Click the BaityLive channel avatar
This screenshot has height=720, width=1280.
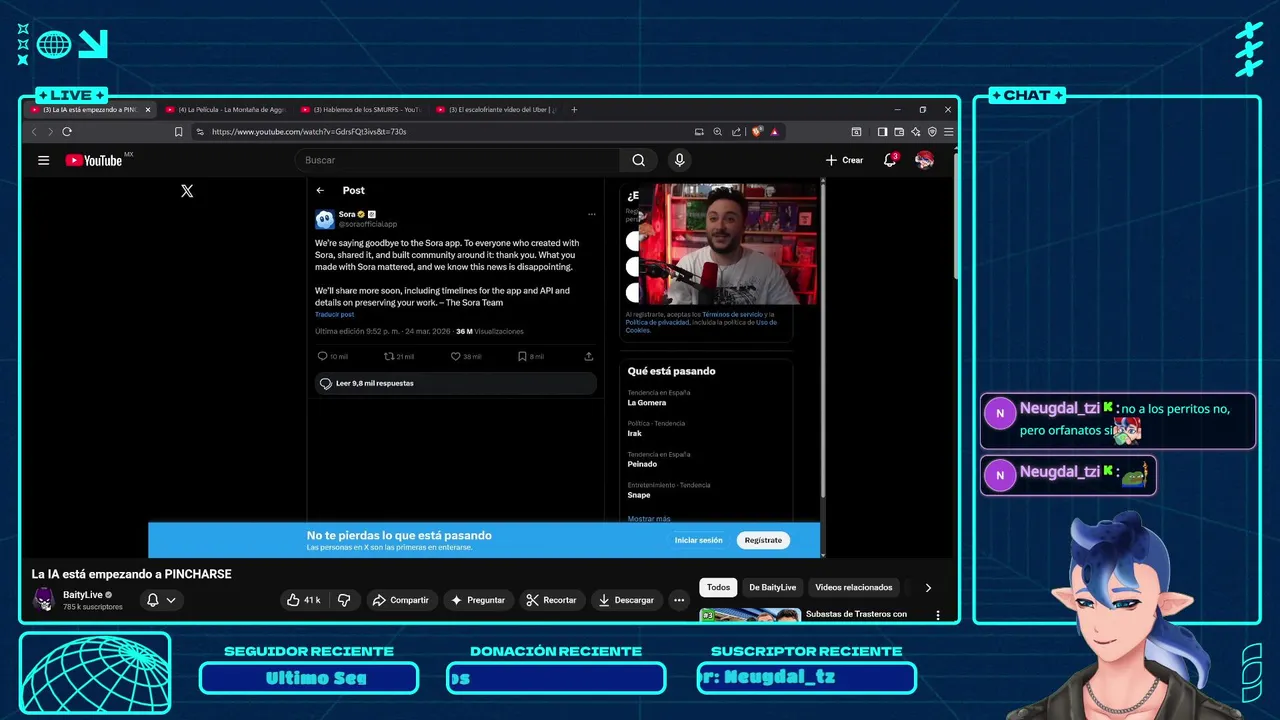click(x=44, y=600)
